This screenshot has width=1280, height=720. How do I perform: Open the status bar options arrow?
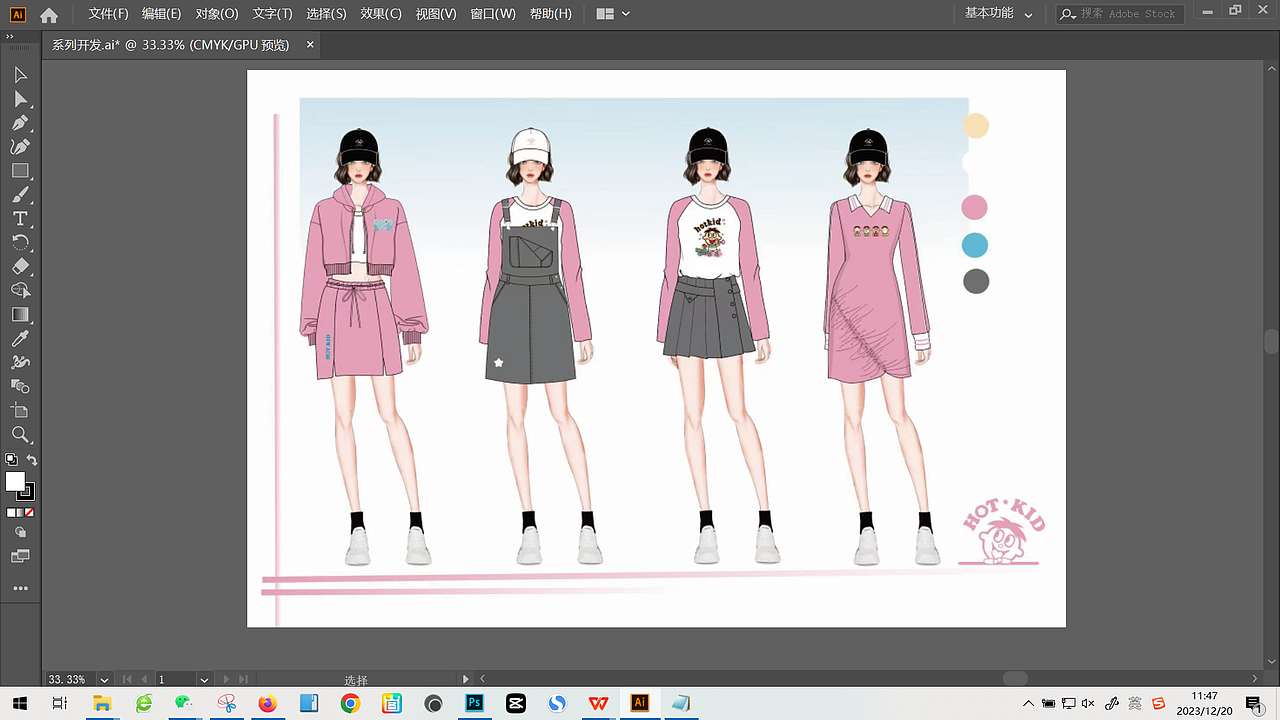coord(465,679)
